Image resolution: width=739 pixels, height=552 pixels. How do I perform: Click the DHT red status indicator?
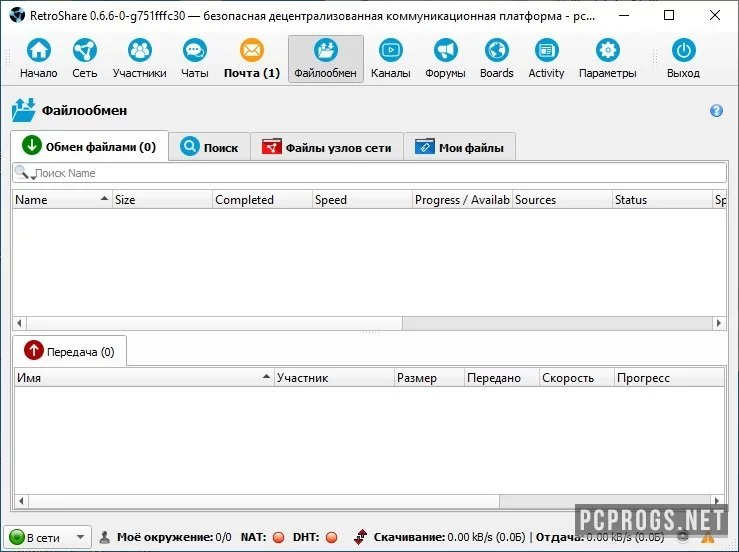coord(332,537)
